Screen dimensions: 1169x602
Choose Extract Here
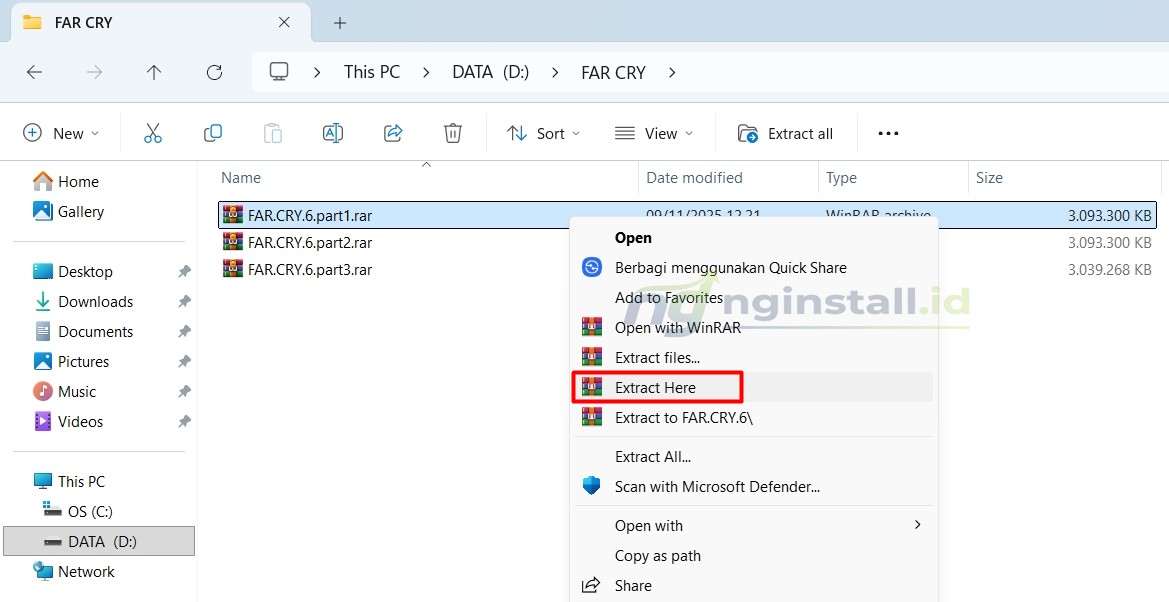point(655,388)
